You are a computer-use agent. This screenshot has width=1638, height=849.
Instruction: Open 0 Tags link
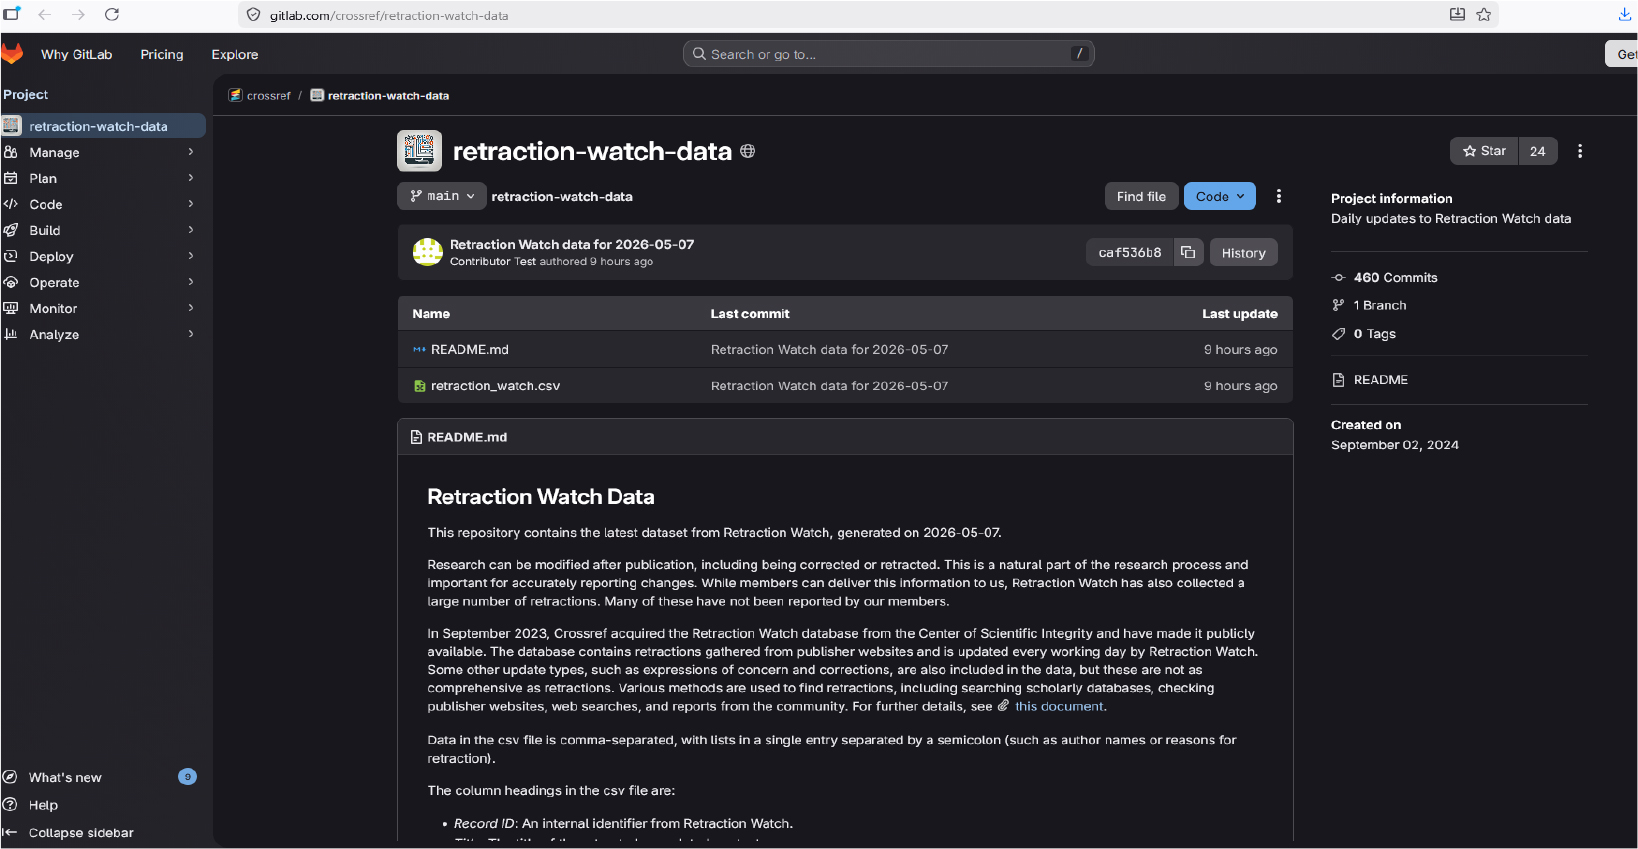tap(1375, 334)
